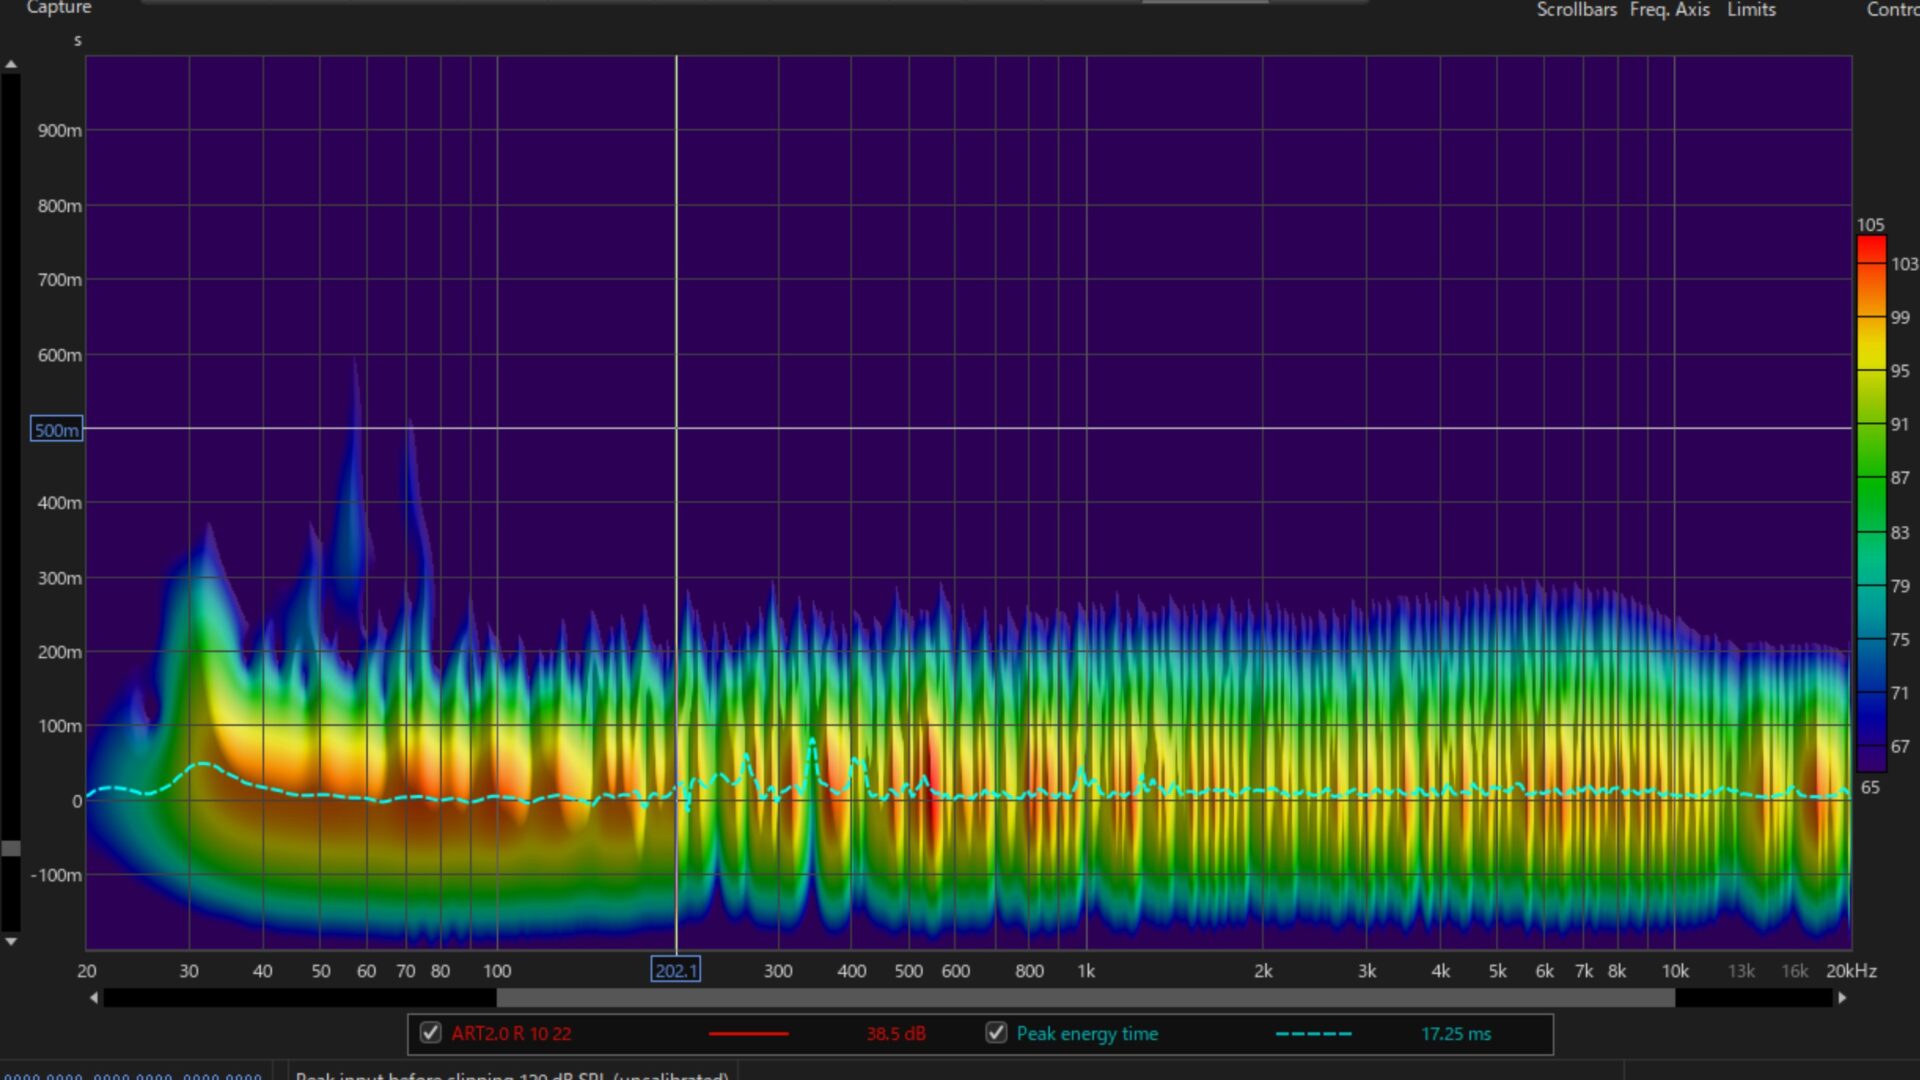The height and width of the screenshot is (1080, 1920).
Task: Click the vertical scroll down arrow
Action: point(11,941)
